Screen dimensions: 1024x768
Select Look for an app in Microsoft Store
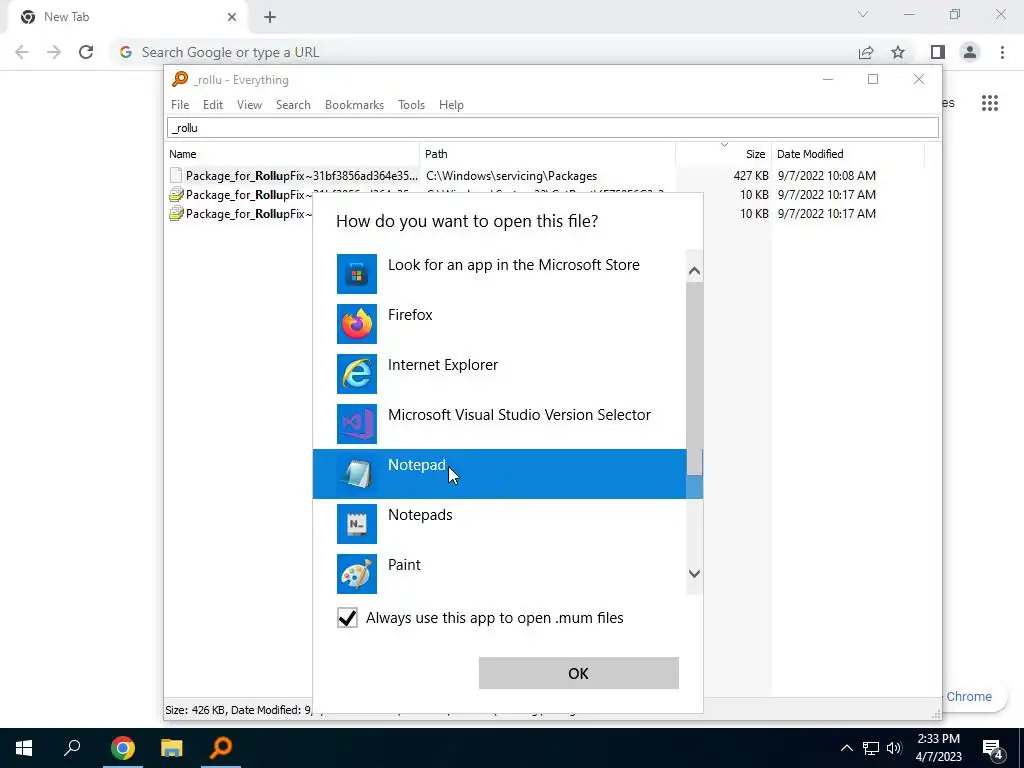pyautogui.click(x=514, y=265)
